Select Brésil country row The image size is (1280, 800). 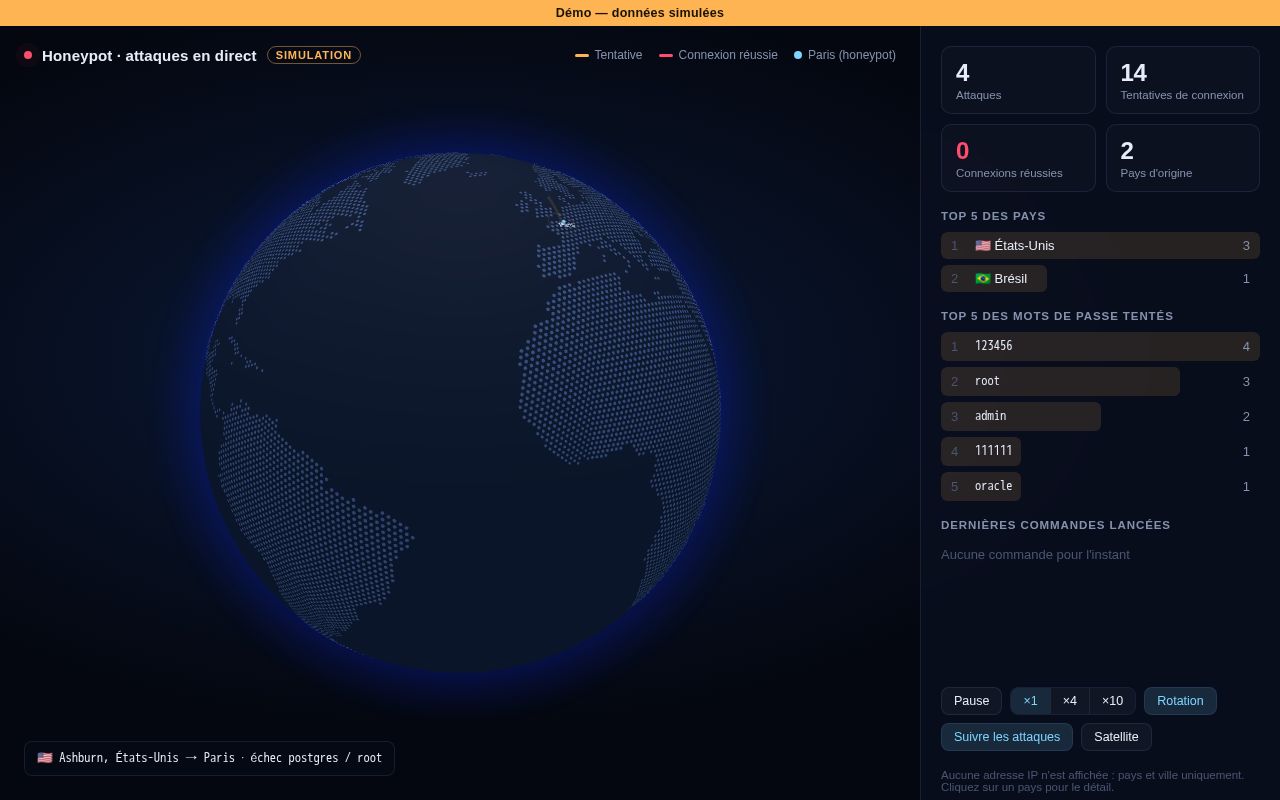click(x=1100, y=279)
